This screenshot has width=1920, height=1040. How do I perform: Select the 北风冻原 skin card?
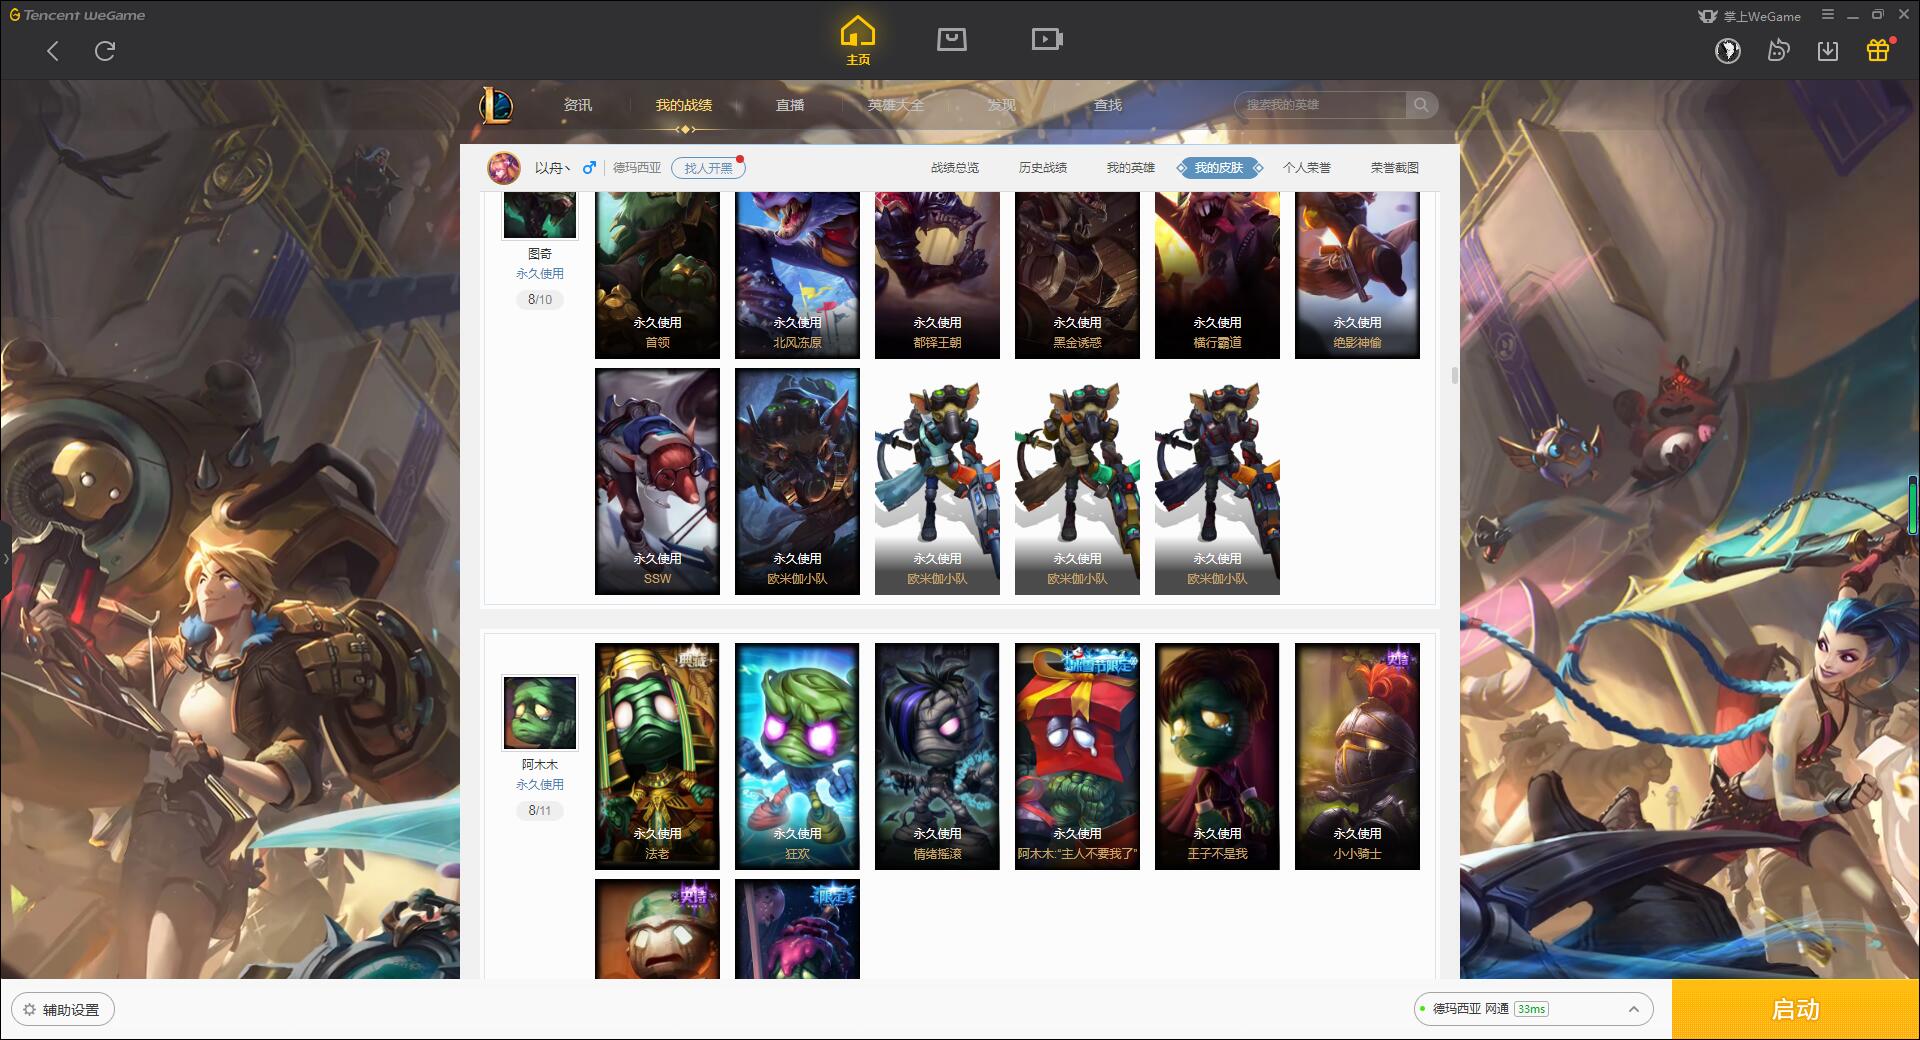click(x=797, y=275)
